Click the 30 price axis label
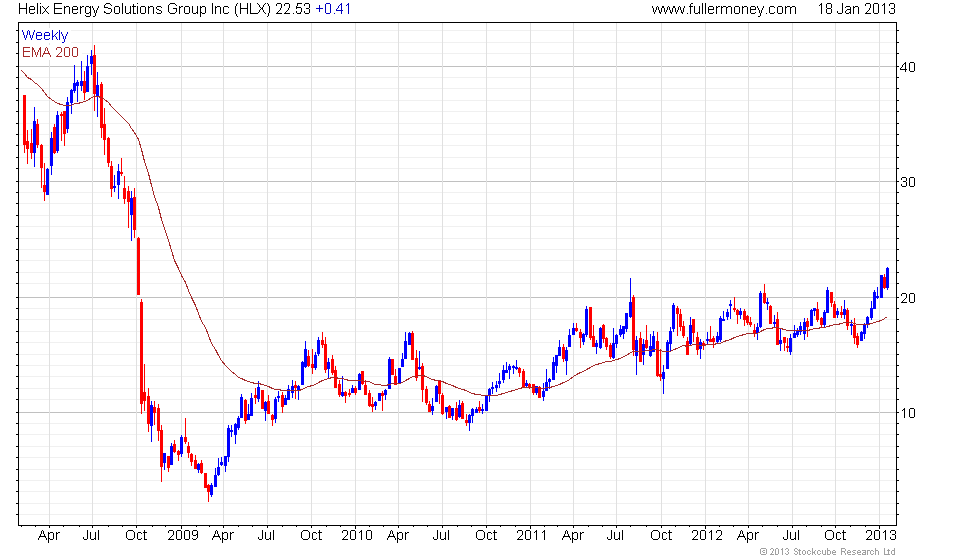The height and width of the screenshot is (560, 980). (911, 182)
